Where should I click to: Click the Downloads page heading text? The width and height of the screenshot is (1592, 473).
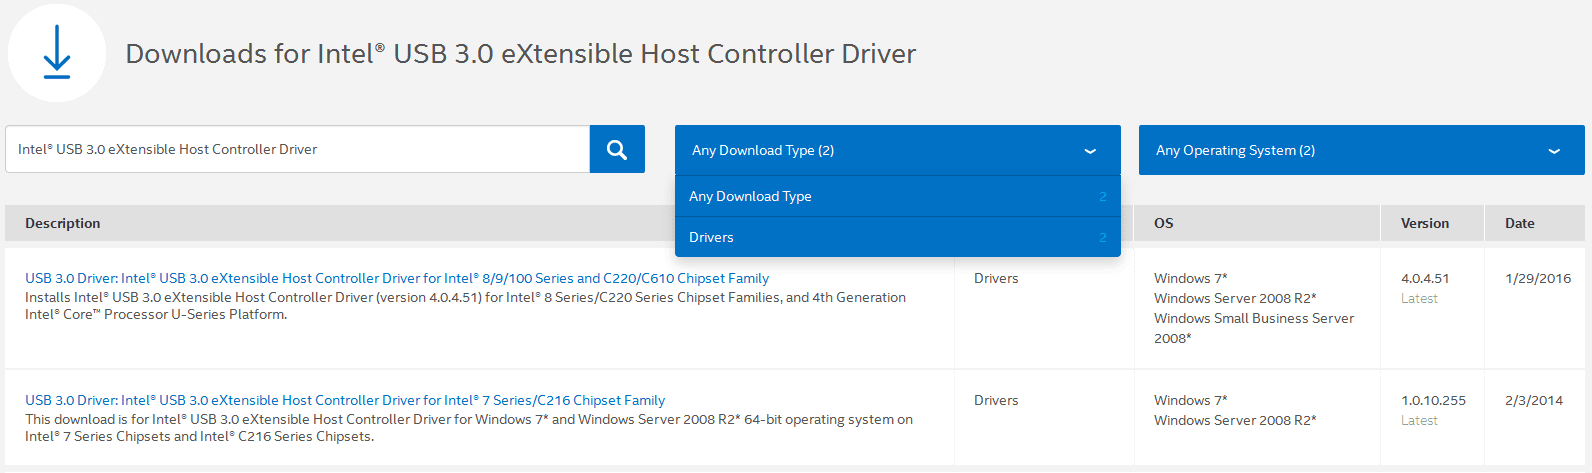click(x=520, y=53)
